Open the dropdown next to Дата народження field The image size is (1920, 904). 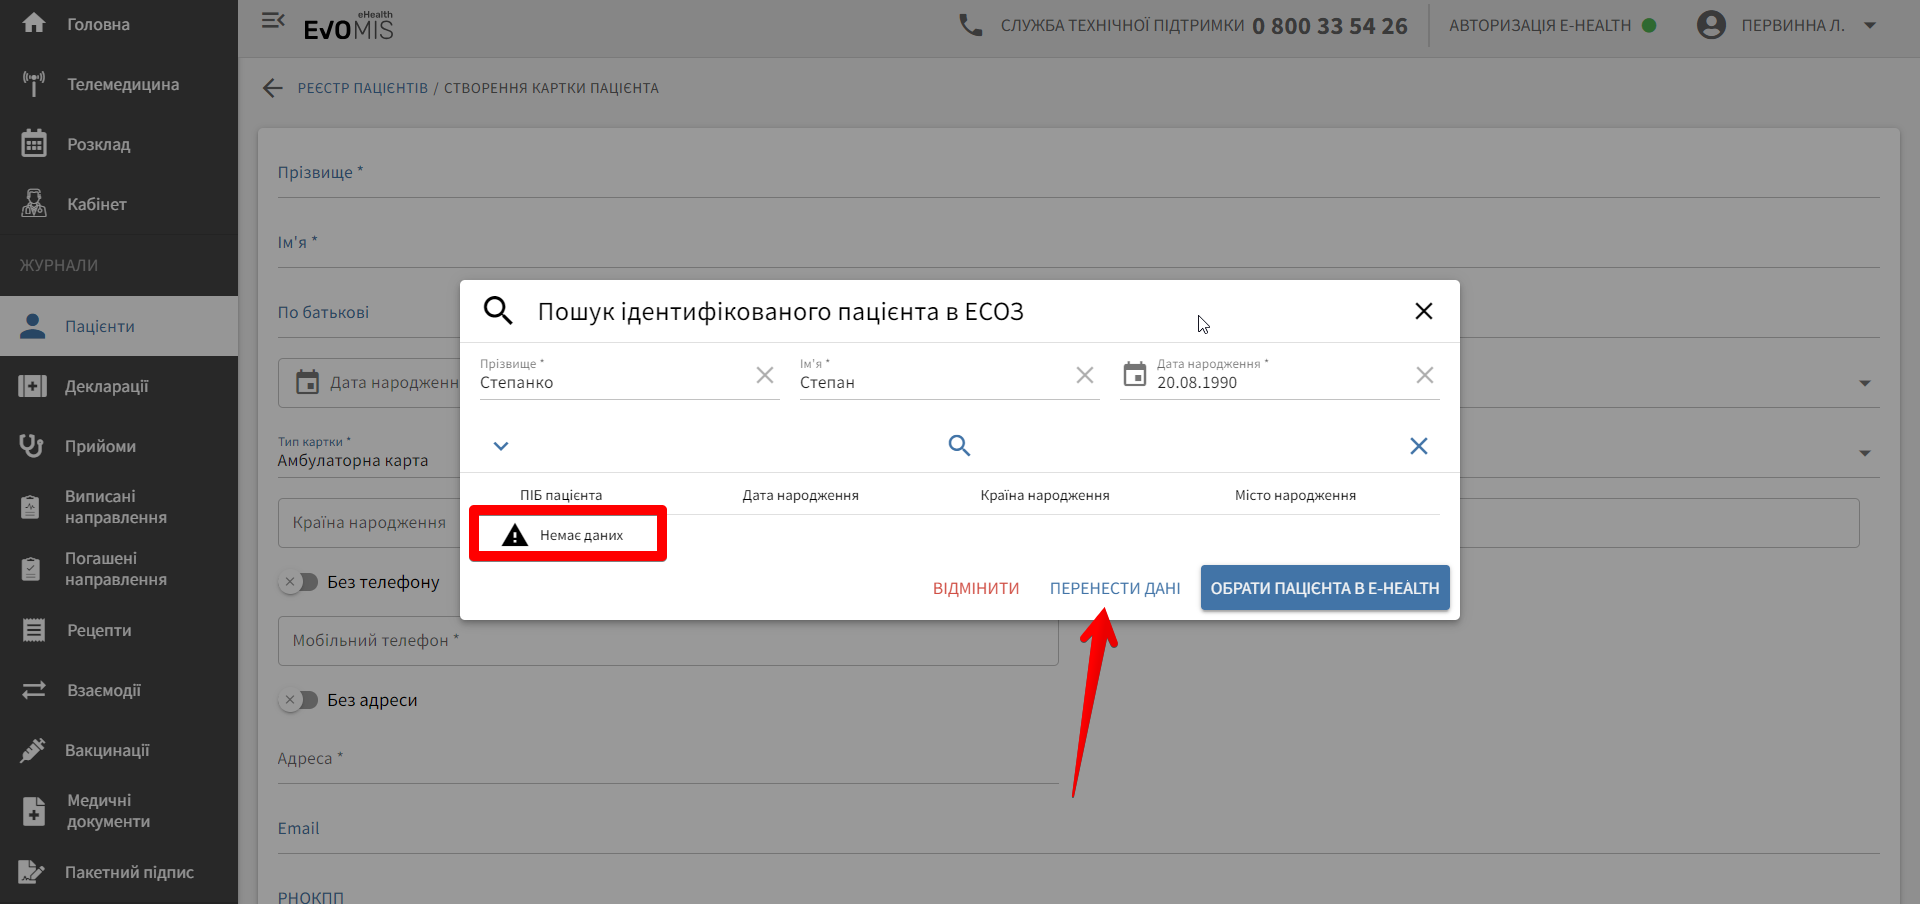point(1866,383)
